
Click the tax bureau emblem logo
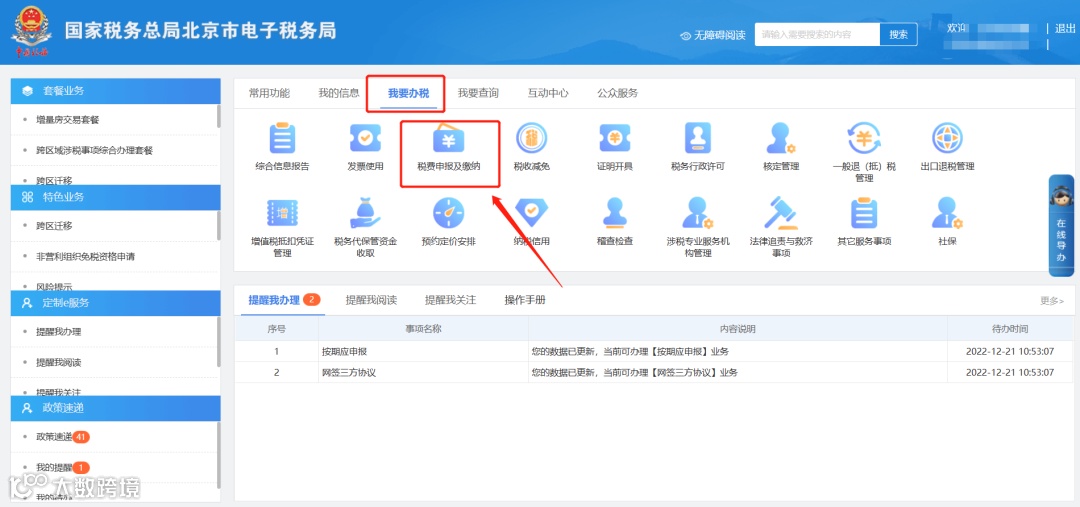coord(31,30)
